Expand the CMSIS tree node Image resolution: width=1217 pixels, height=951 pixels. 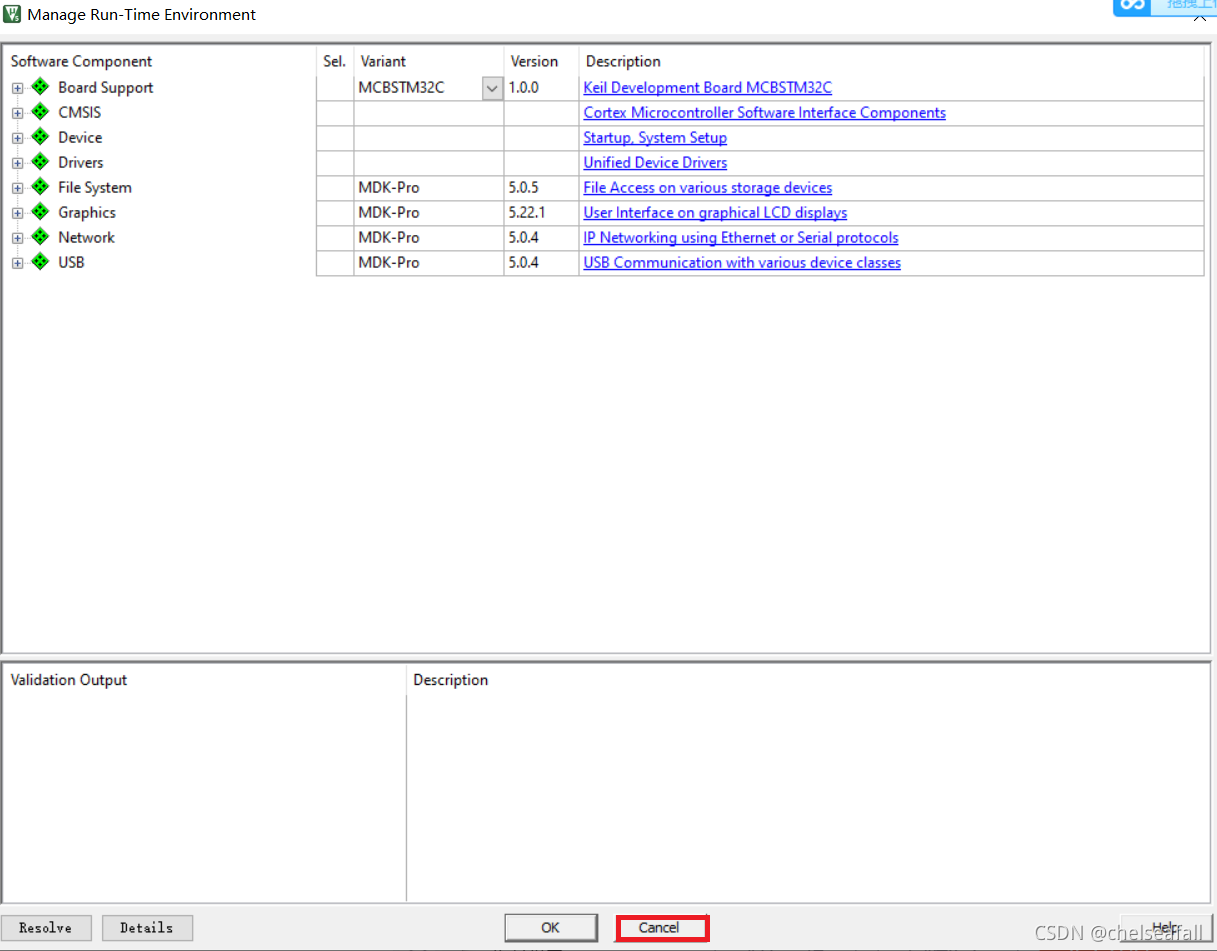tap(17, 113)
